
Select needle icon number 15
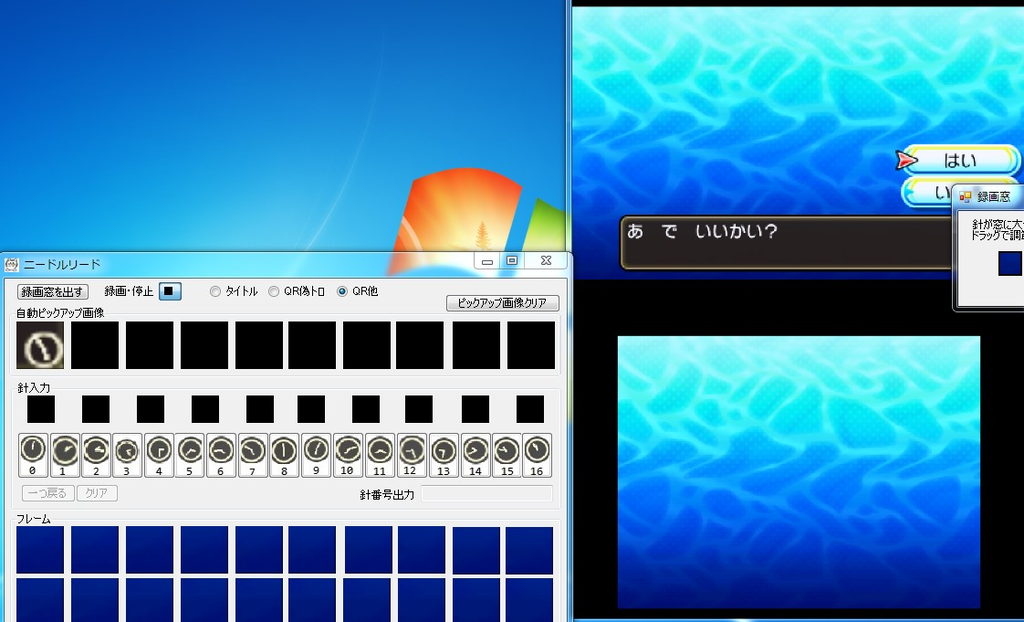pyautogui.click(x=507, y=455)
